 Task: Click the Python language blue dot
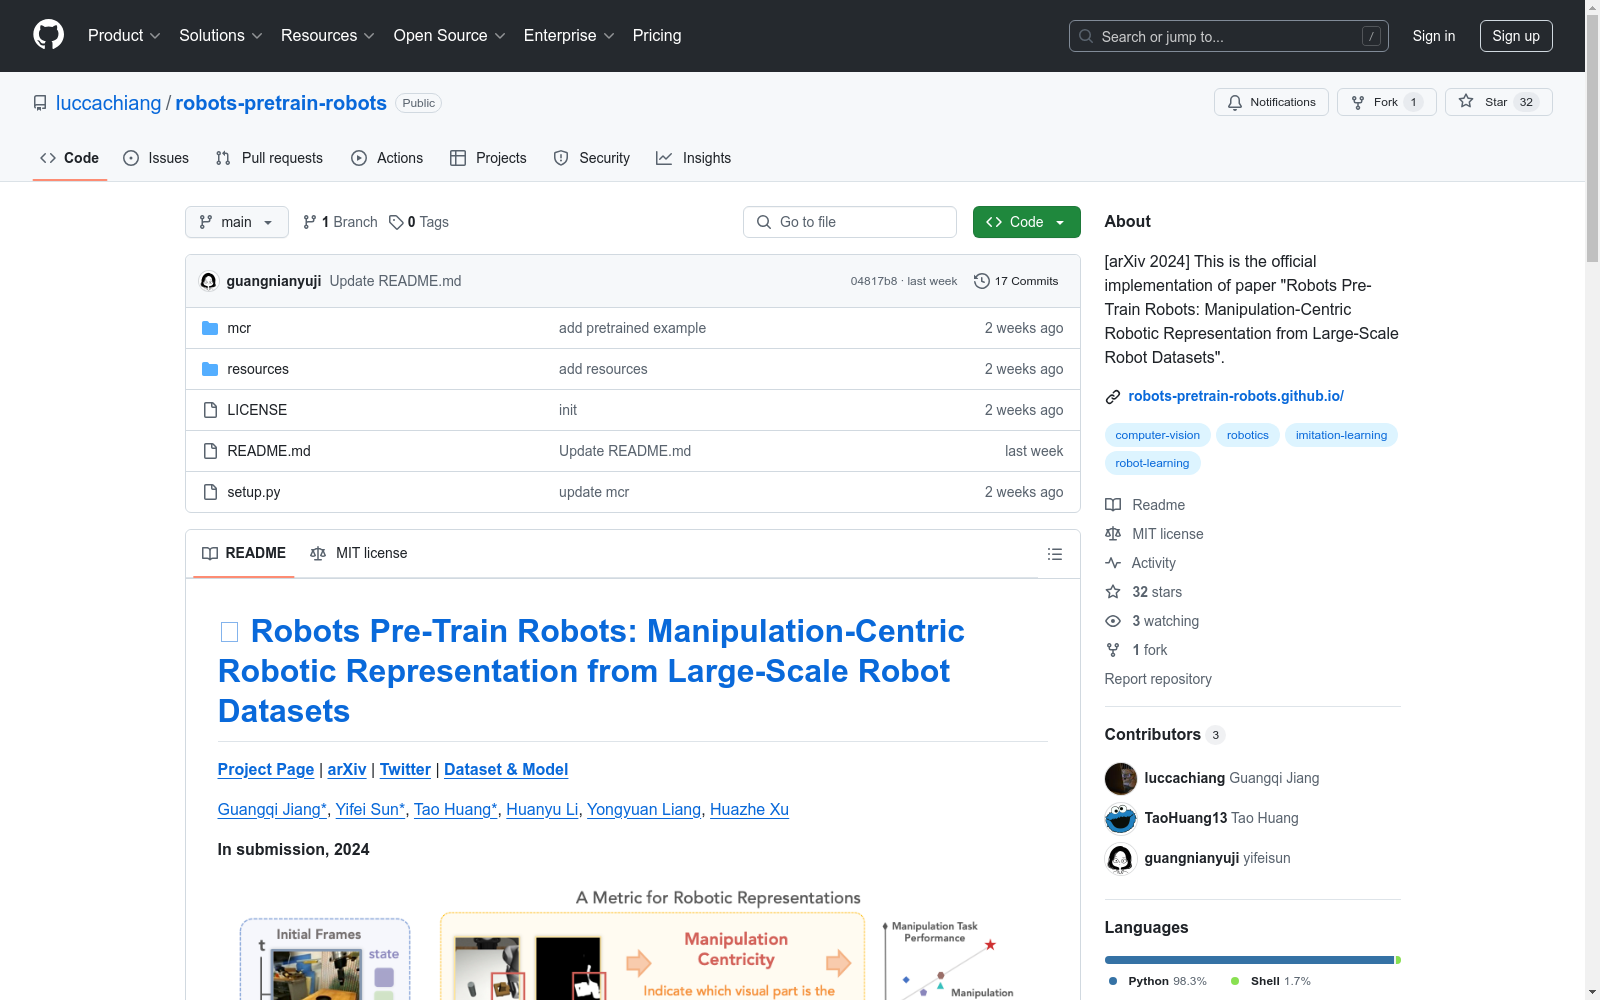point(1113,981)
